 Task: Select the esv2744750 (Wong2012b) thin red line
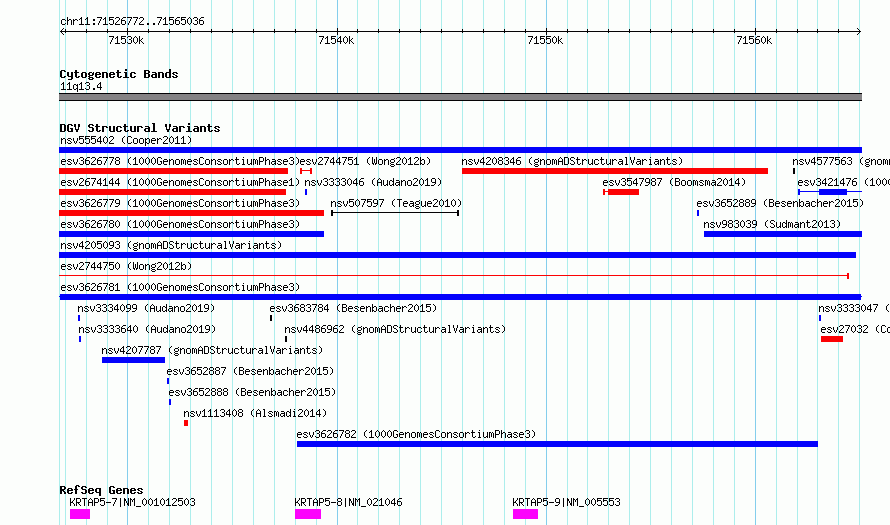coord(454,276)
